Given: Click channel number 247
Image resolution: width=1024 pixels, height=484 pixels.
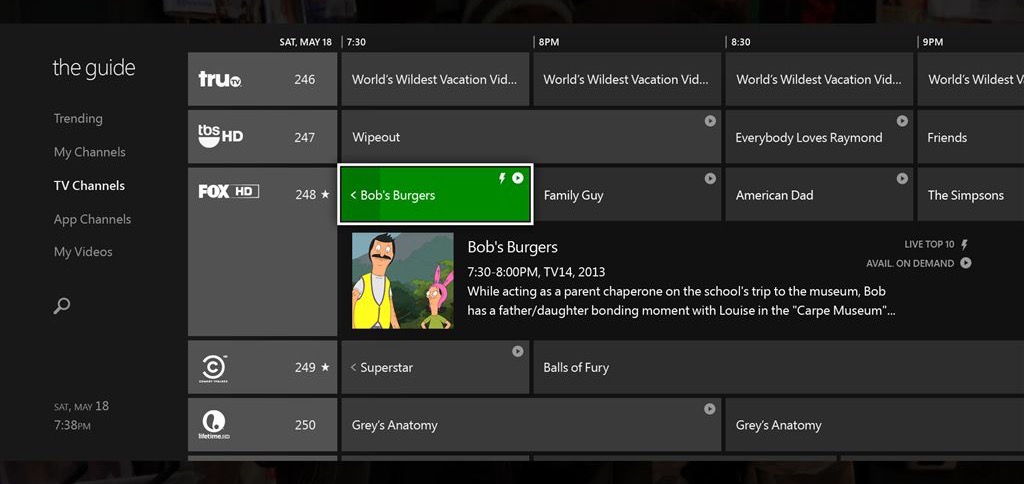Looking at the screenshot, I should pos(304,137).
